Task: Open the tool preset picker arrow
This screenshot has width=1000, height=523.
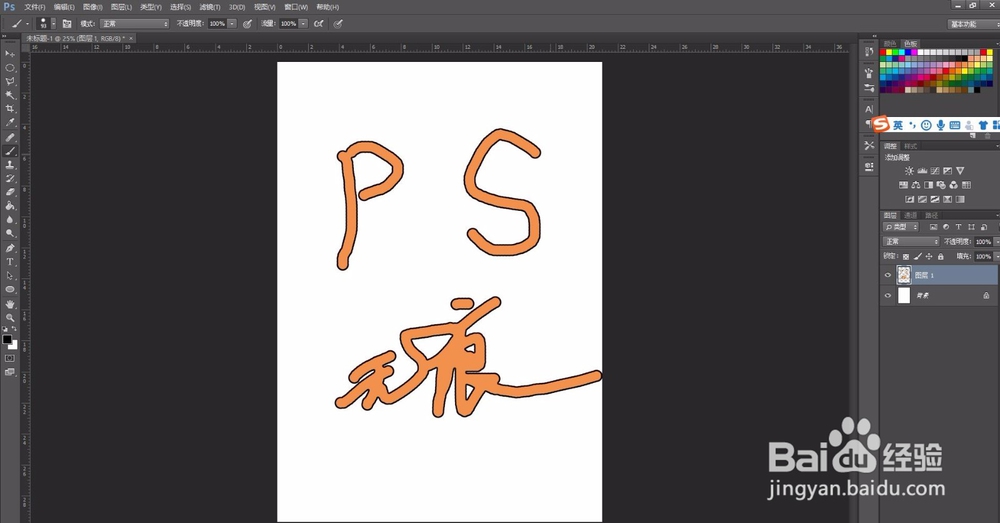Action: (x=27, y=24)
